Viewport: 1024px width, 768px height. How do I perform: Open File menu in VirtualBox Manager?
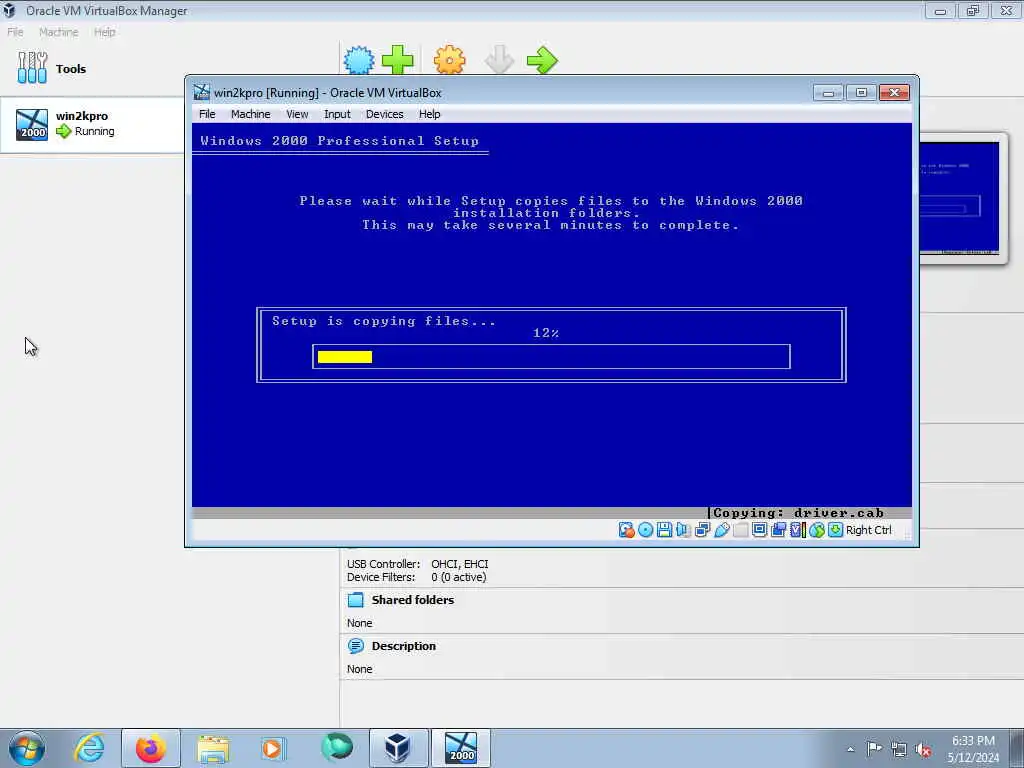click(x=15, y=32)
